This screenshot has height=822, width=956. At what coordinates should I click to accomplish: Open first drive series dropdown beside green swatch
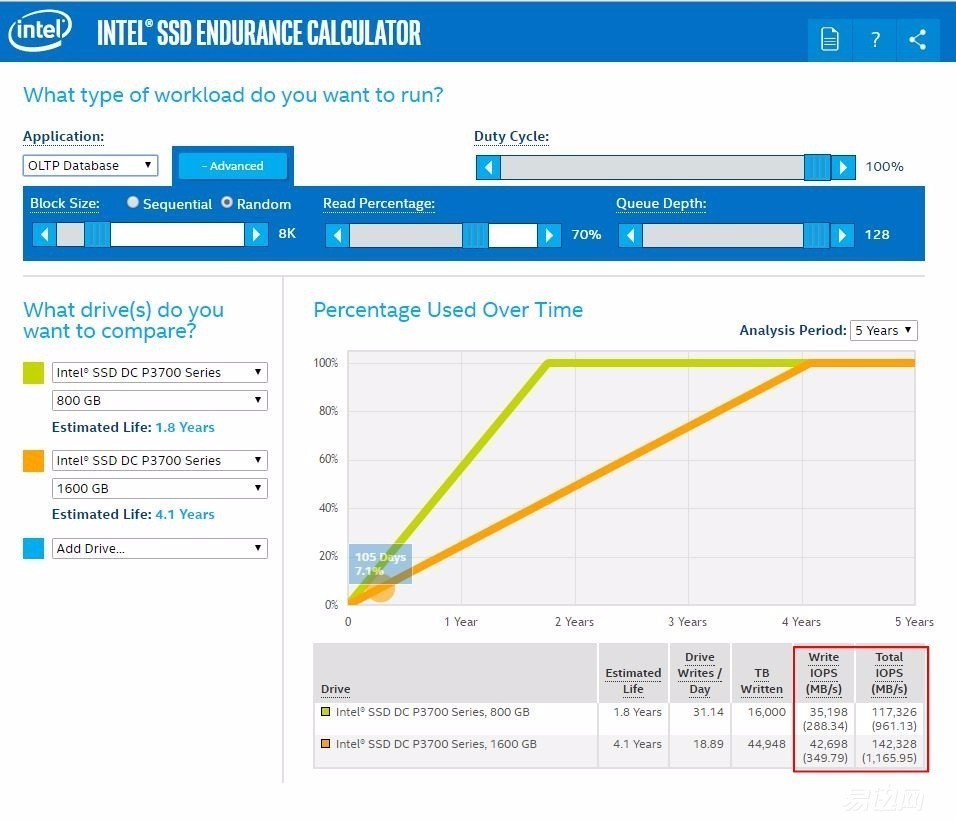coord(160,373)
